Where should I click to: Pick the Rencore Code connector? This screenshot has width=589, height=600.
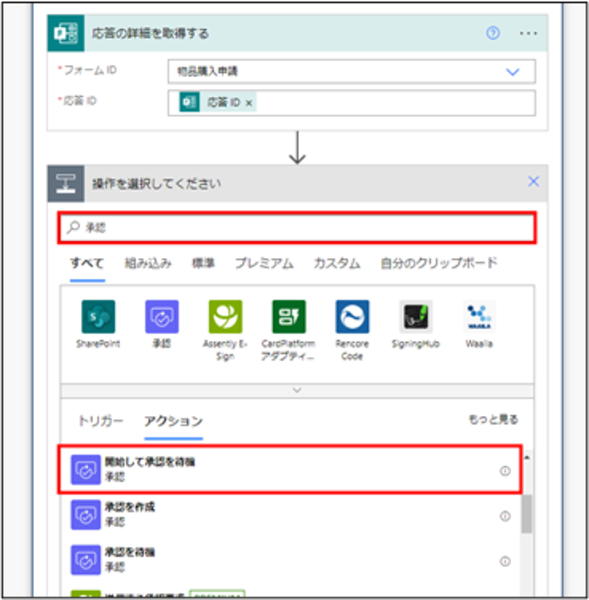point(352,316)
